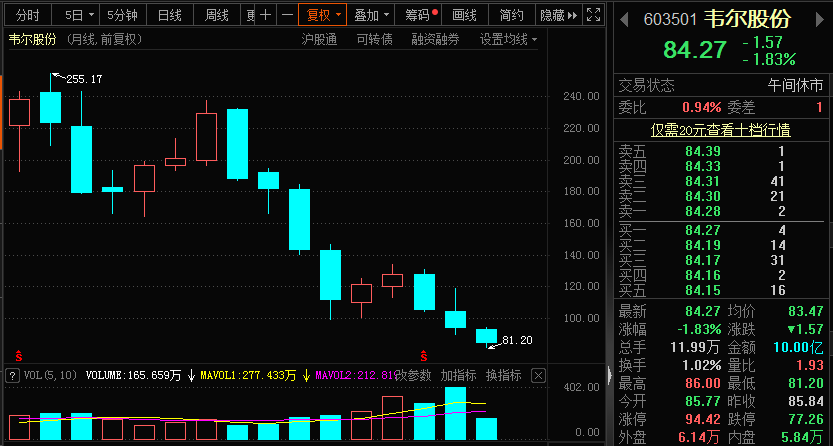The width and height of the screenshot is (833, 446).
Task: Expand the 设置均线 dropdown
Action: click(x=508, y=39)
